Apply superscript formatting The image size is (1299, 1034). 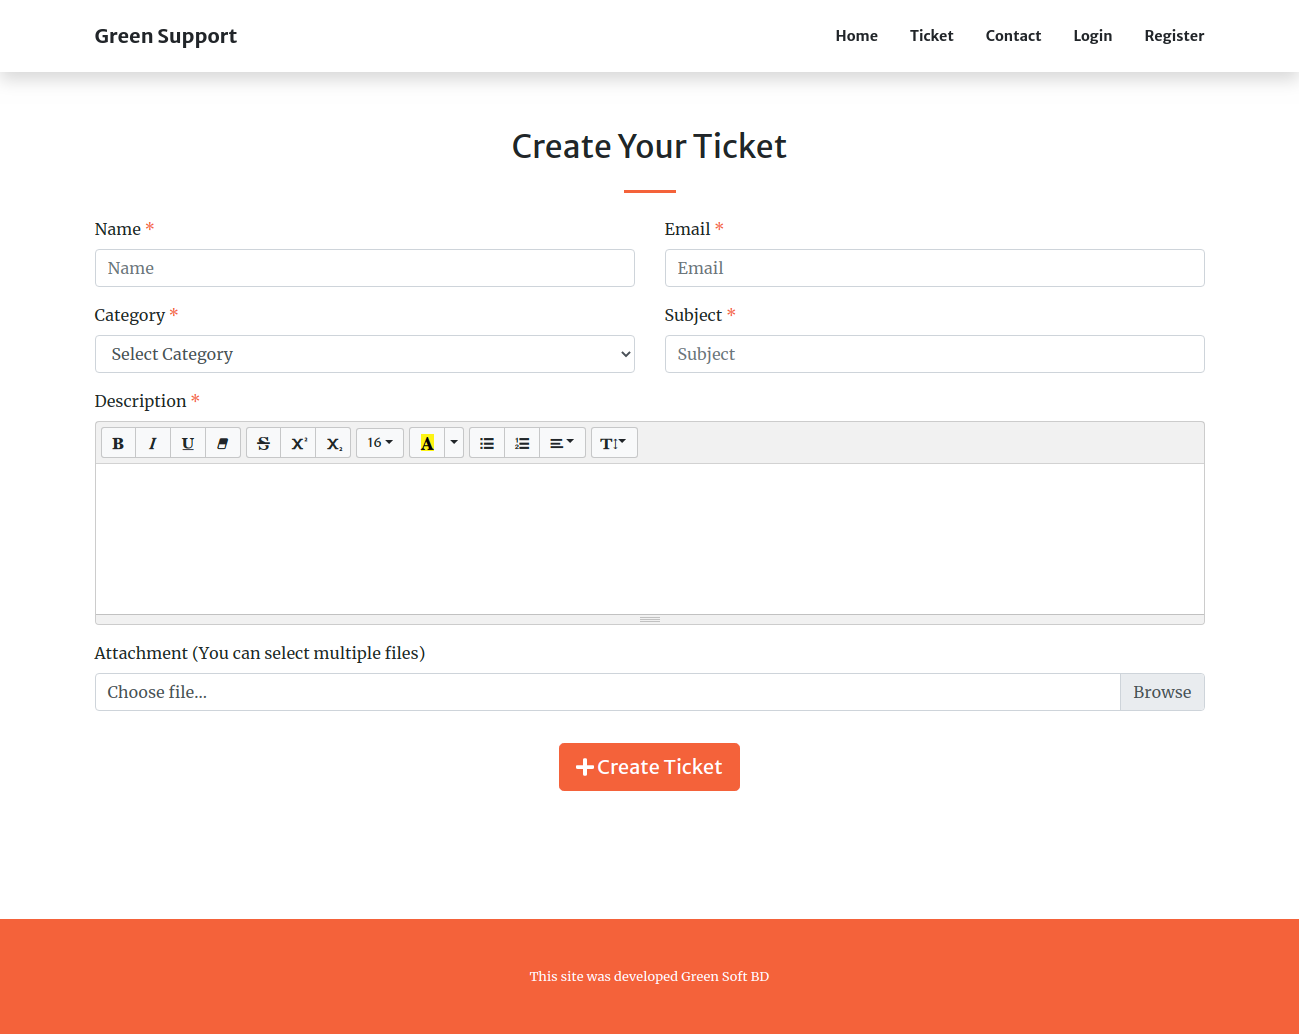point(298,443)
